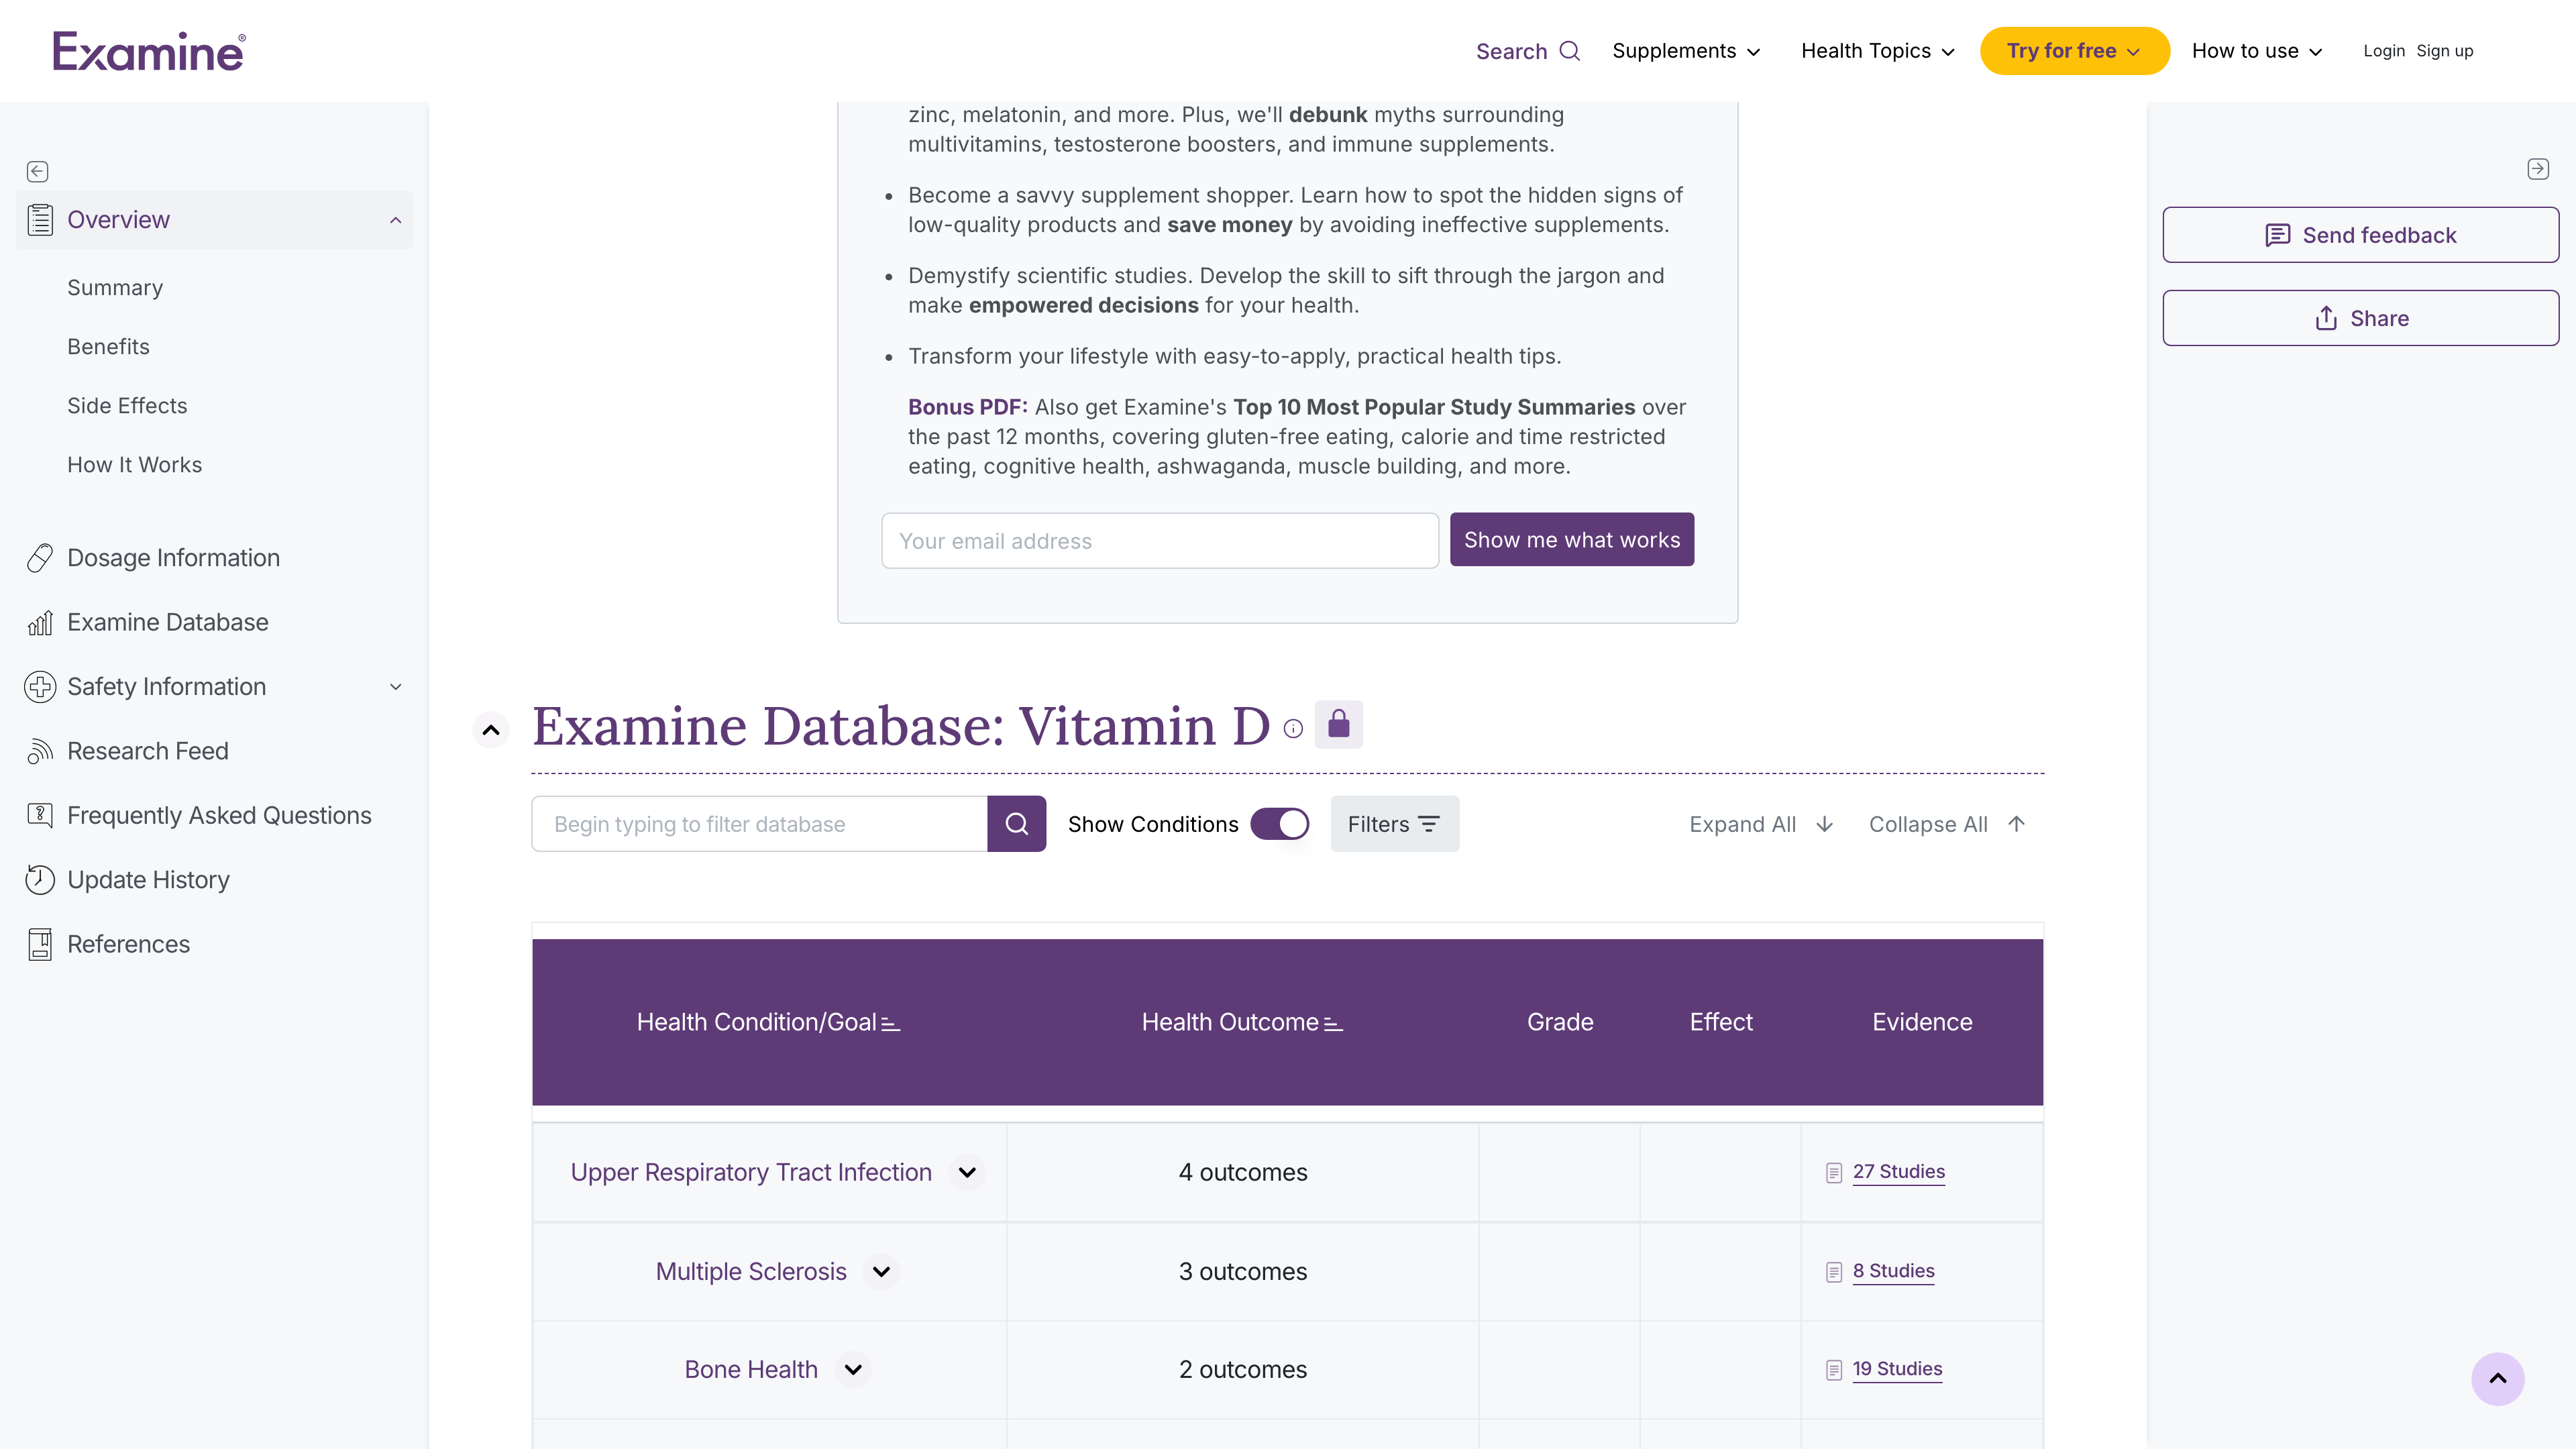Screen dimensions: 2576x1449
Task: Click the '4 outcomes' cell
Action: click(x=1242, y=1172)
